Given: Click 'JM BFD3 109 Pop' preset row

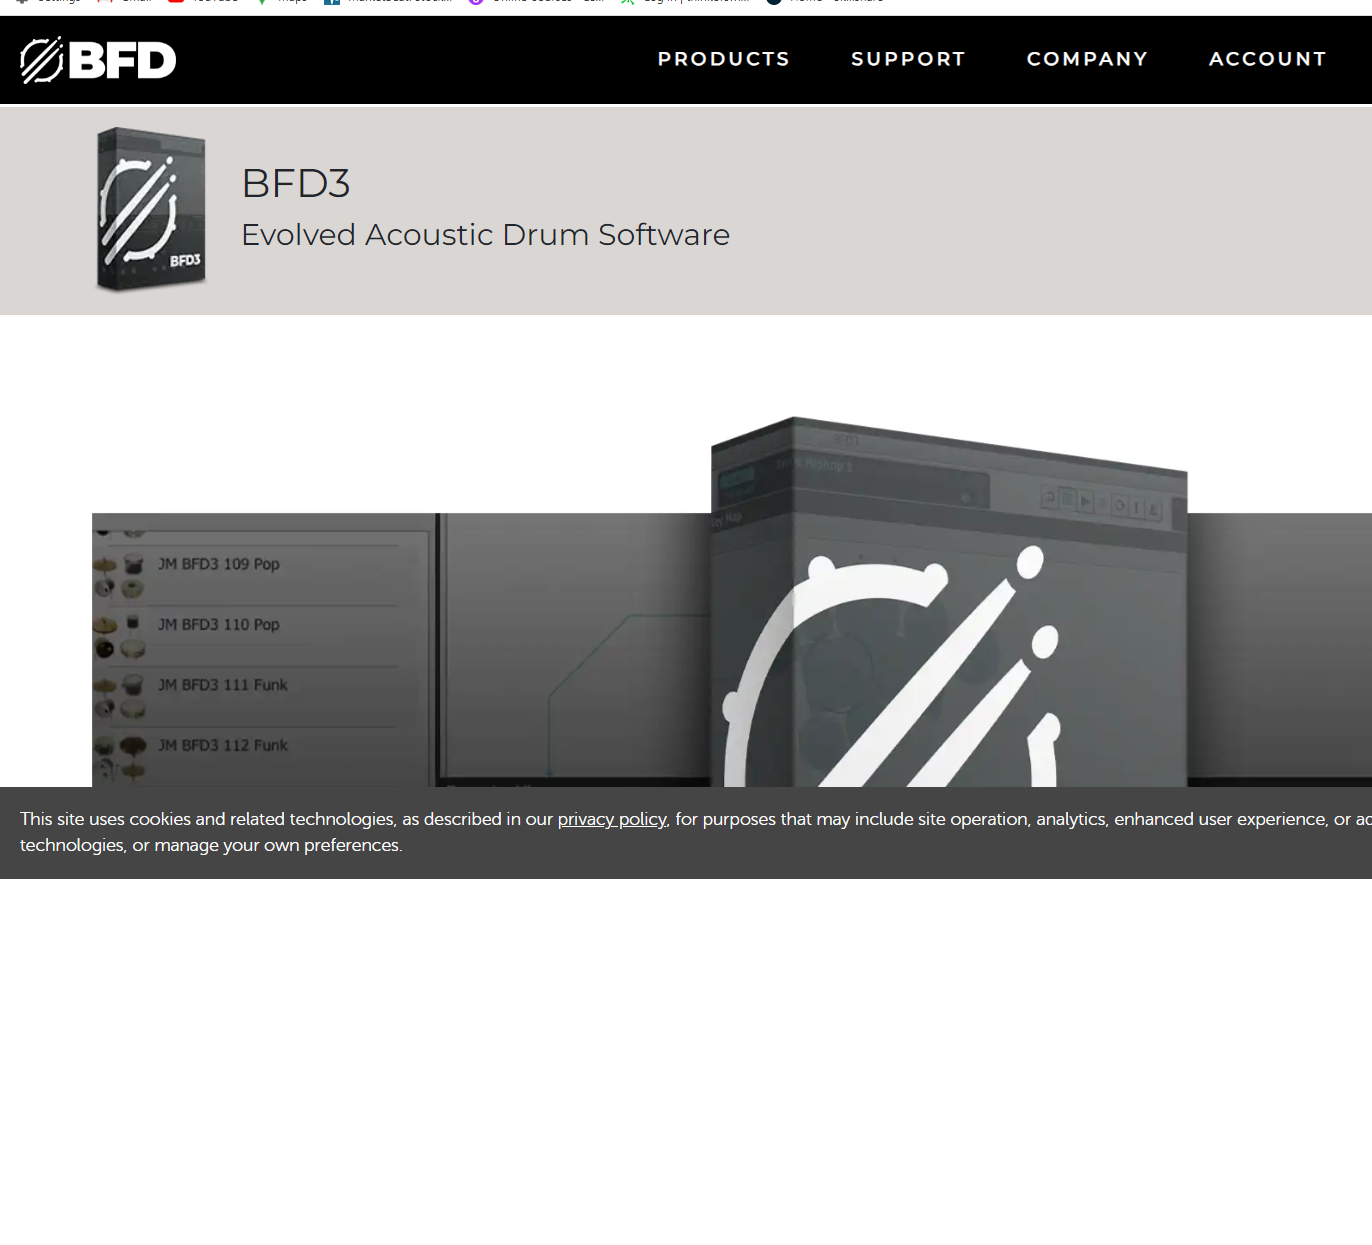Looking at the screenshot, I should (x=246, y=575).
